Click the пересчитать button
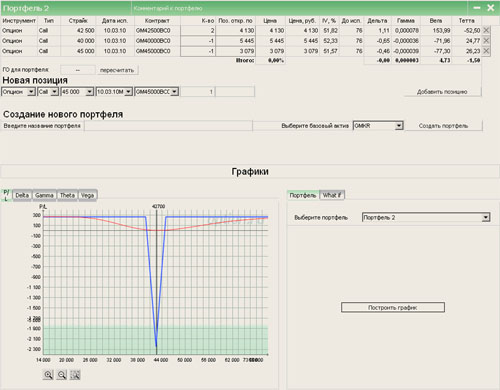This screenshot has height=390, width=500. (117, 70)
